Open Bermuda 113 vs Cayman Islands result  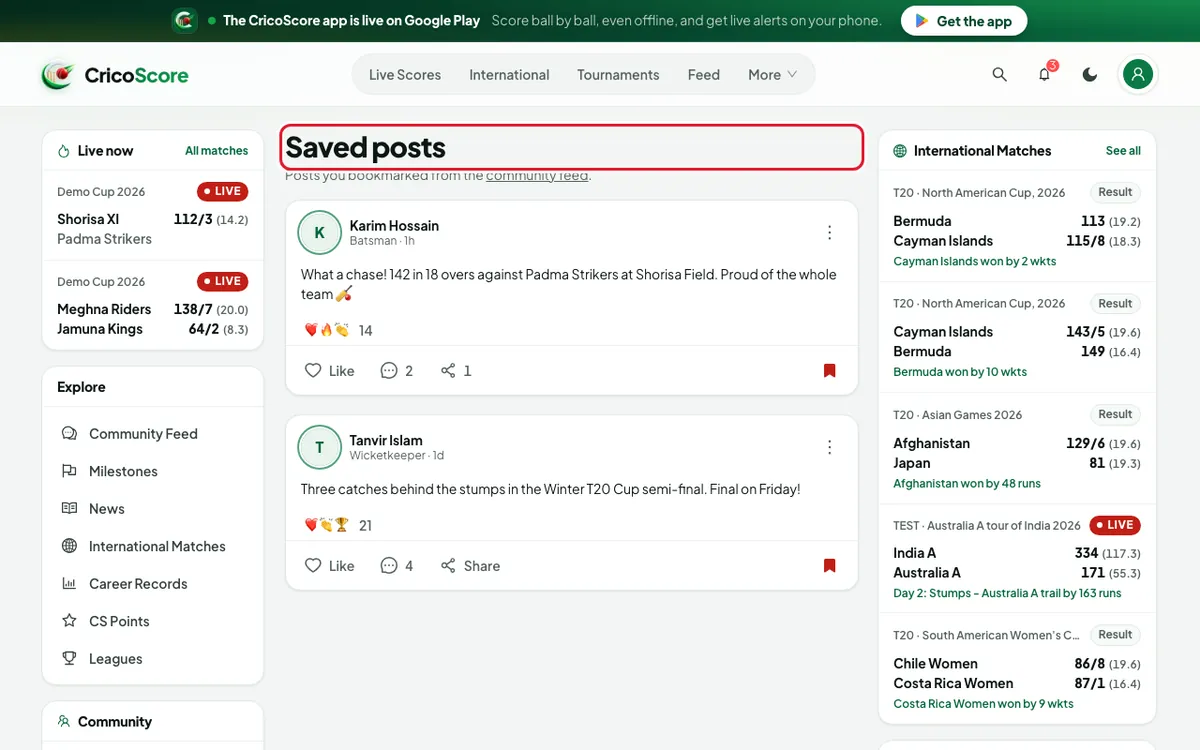[1017, 226]
